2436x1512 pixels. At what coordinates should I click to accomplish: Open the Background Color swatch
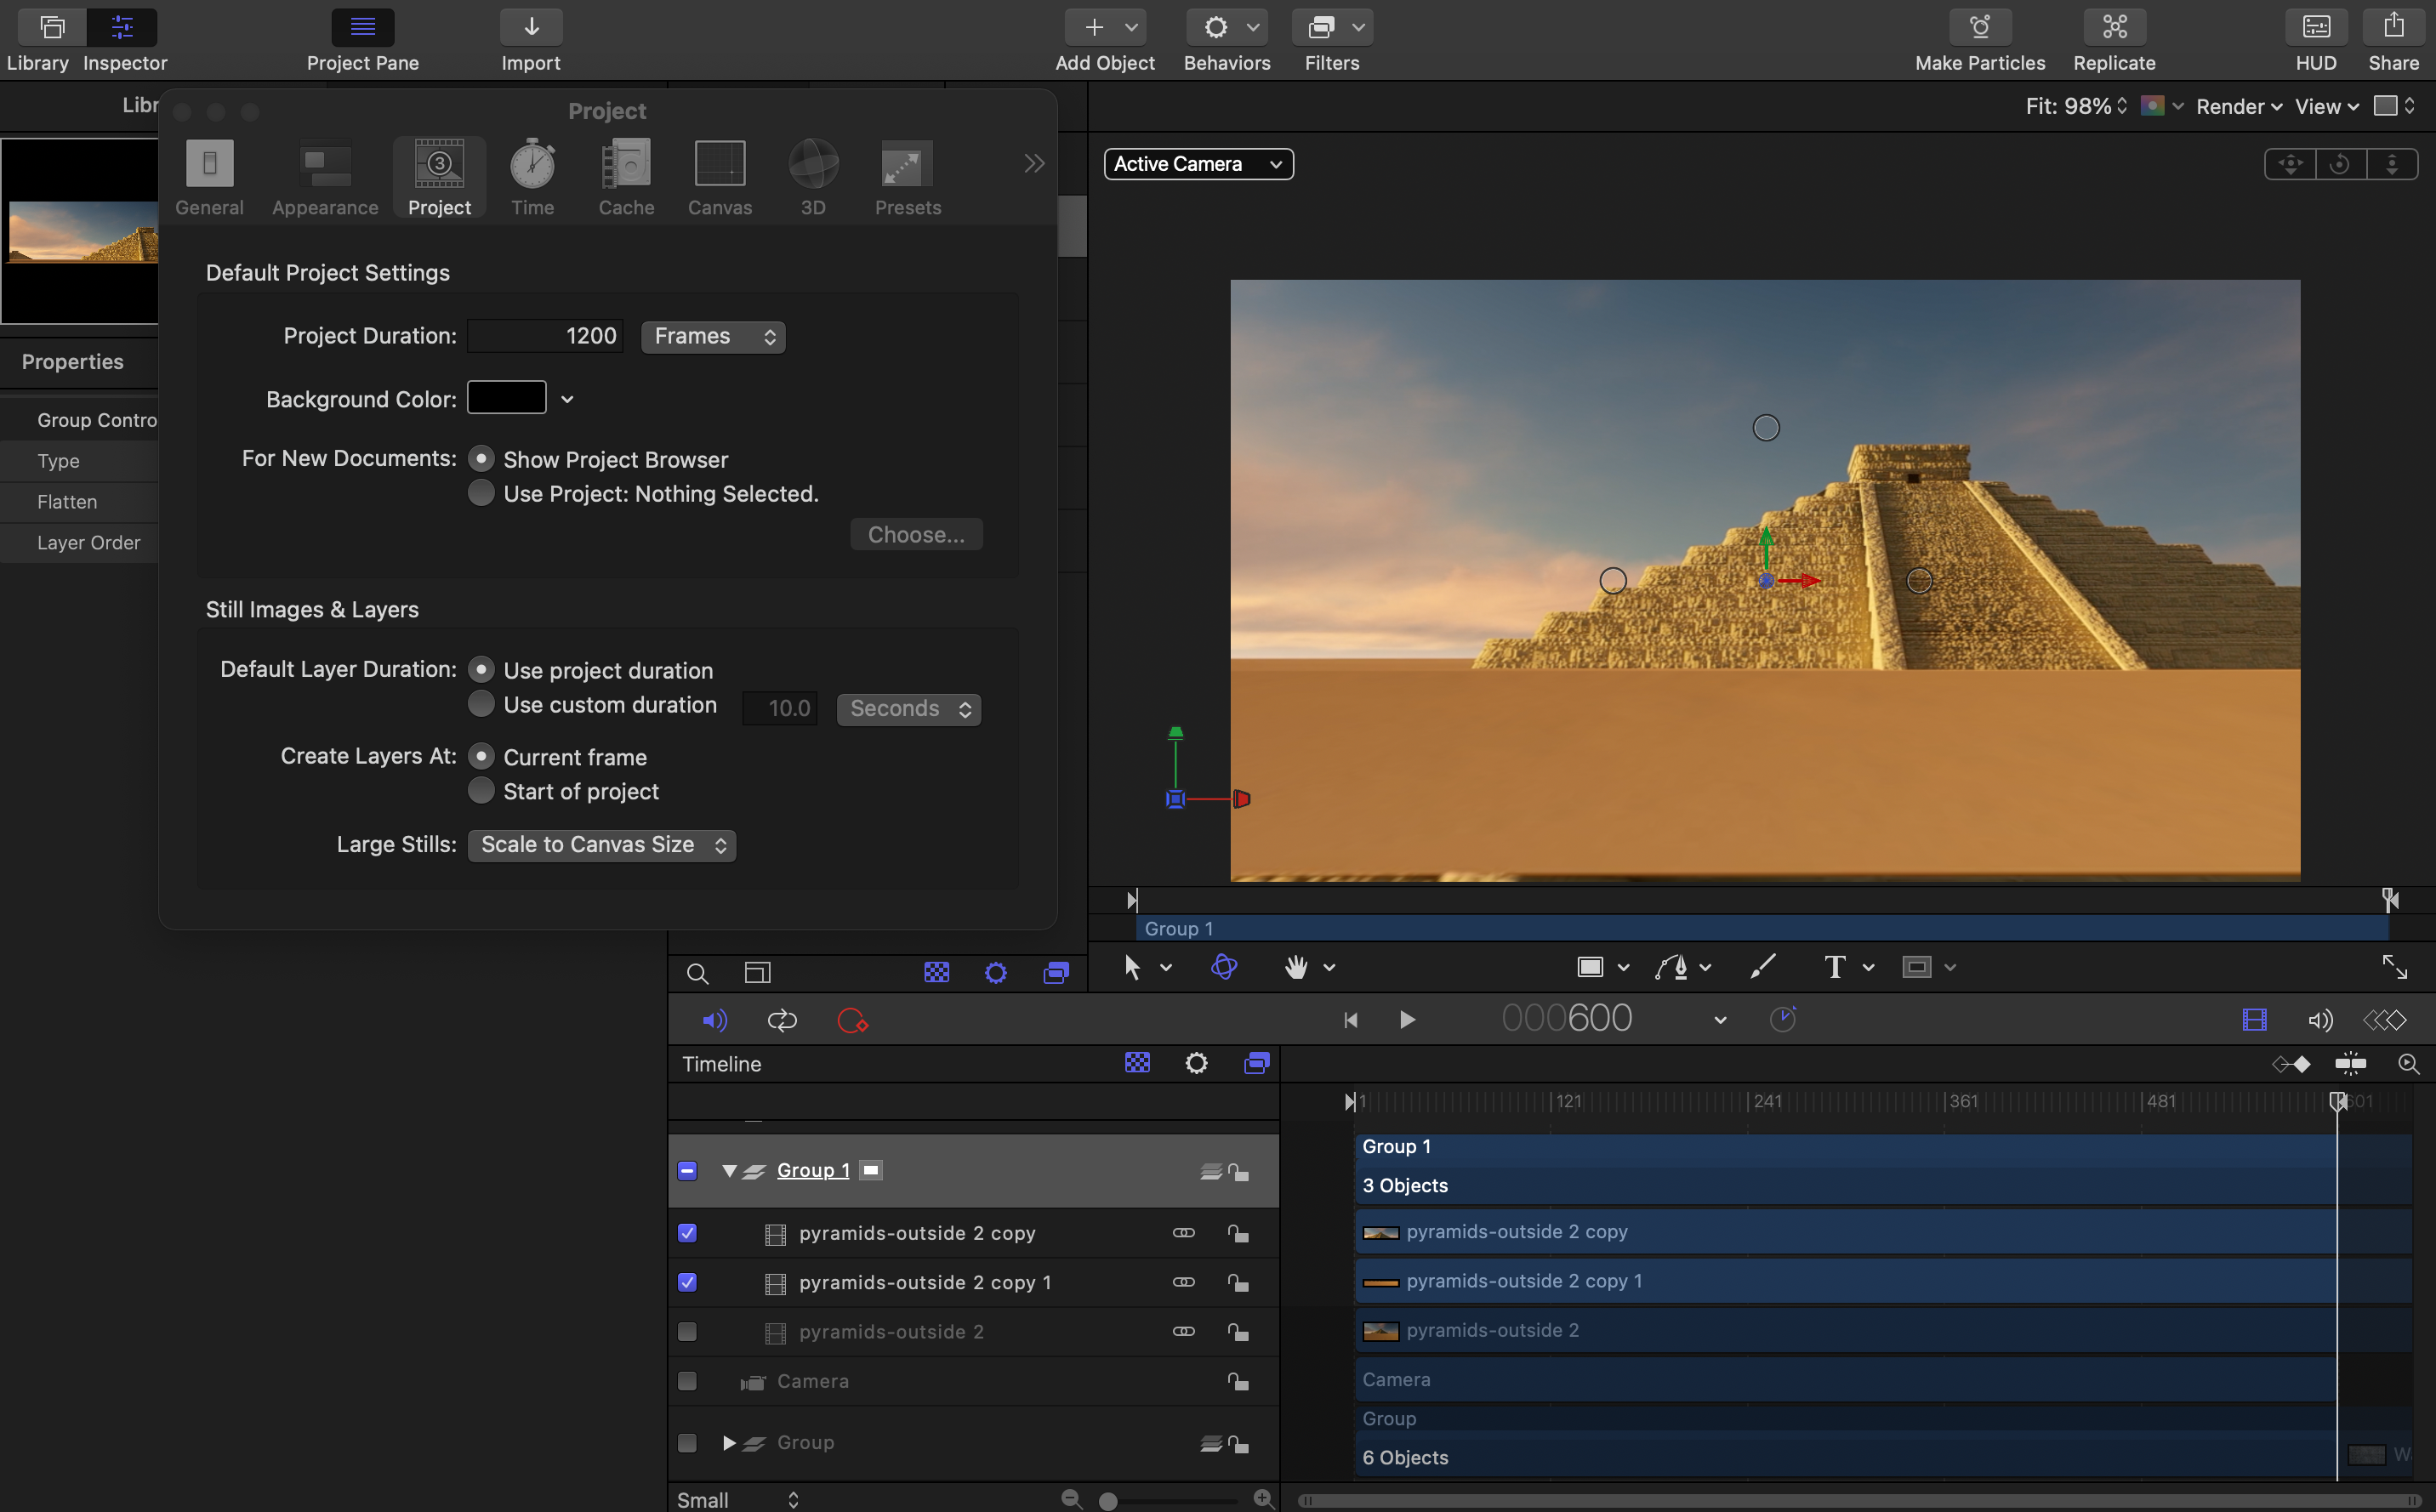tap(507, 398)
